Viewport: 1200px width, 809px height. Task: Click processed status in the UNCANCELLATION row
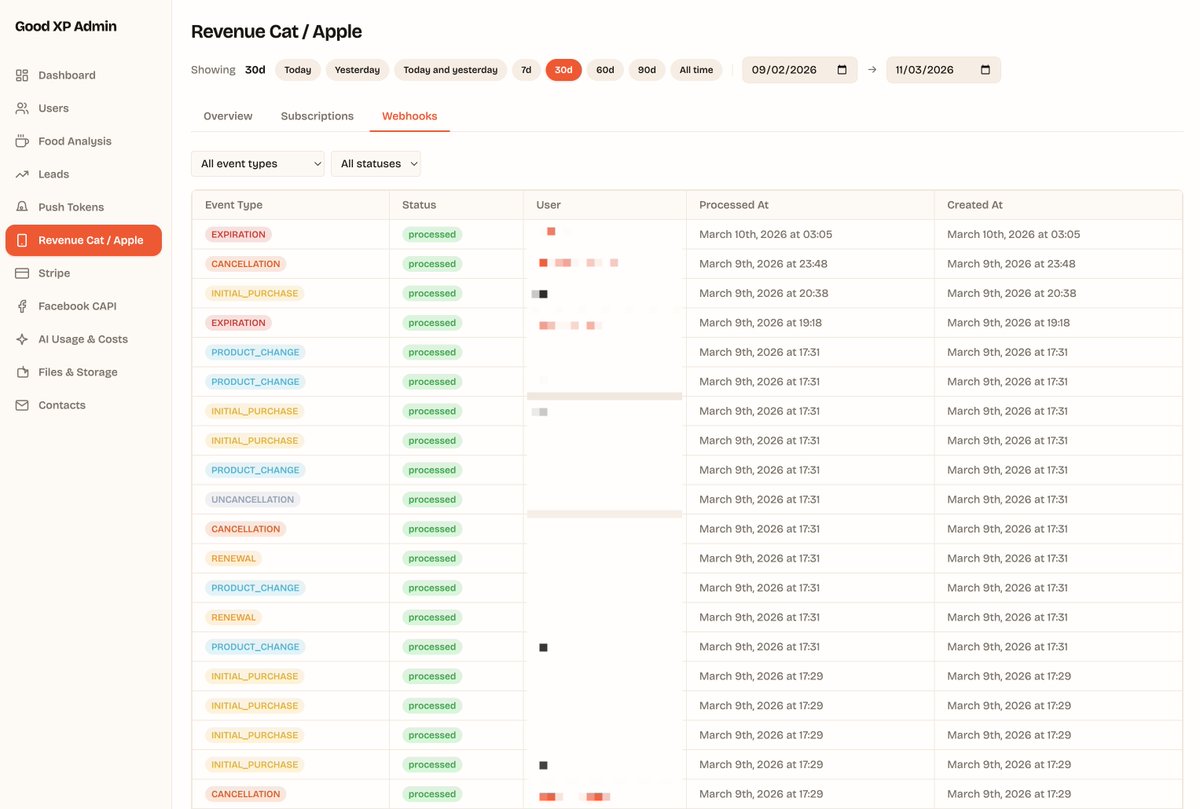(x=432, y=499)
